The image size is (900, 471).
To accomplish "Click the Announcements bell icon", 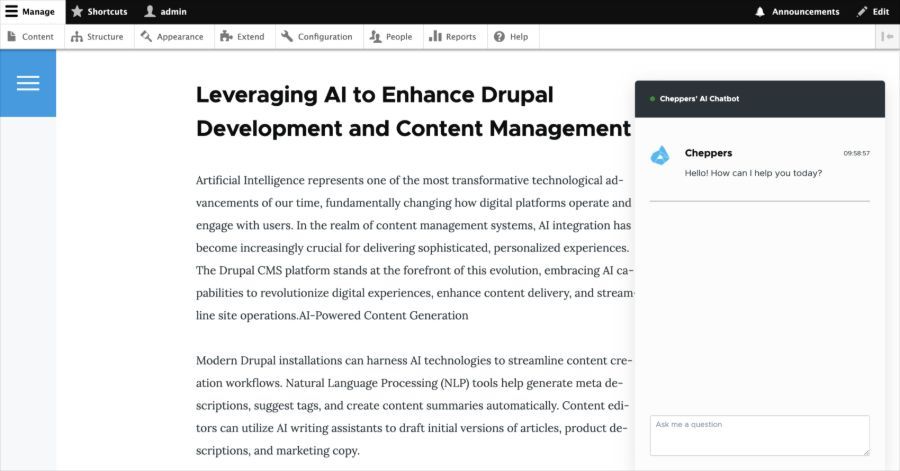I will coord(760,11).
